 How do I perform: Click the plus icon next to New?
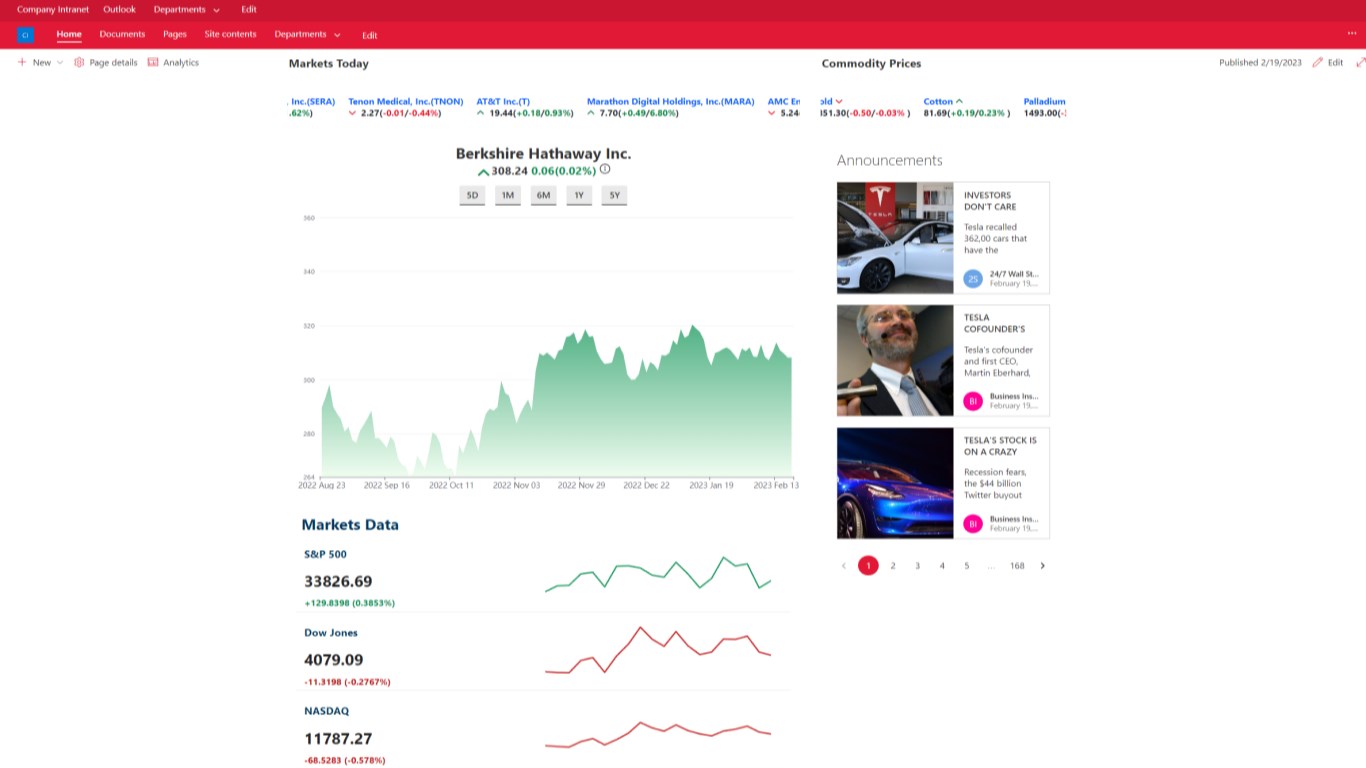point(22,62)
